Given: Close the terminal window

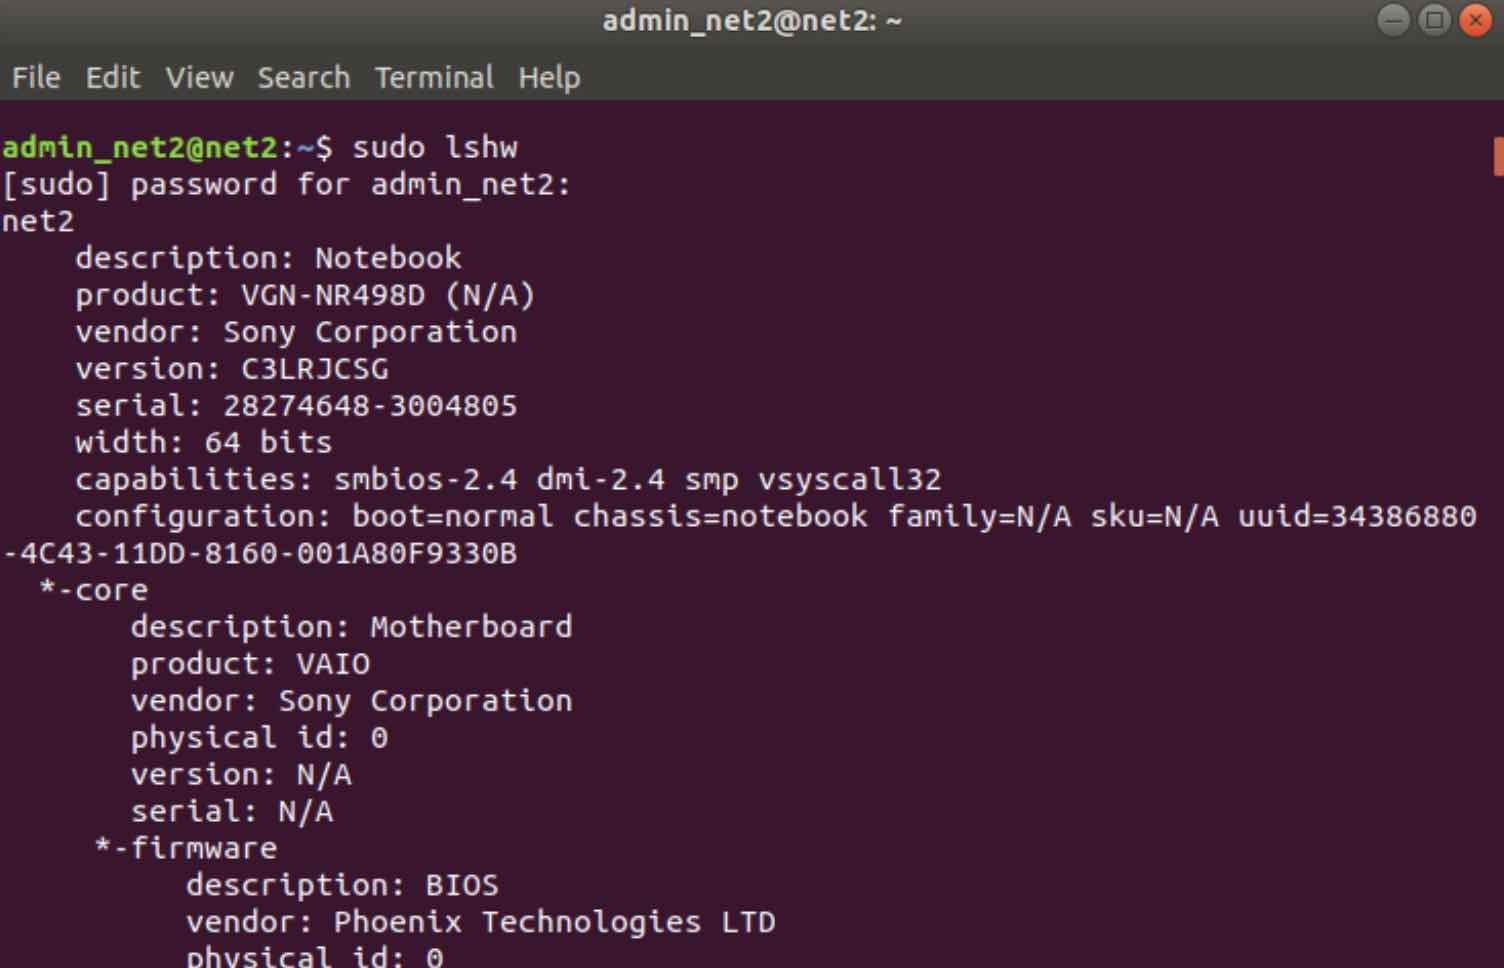Looking at the screenshot, I should [x=1475, y=20].
